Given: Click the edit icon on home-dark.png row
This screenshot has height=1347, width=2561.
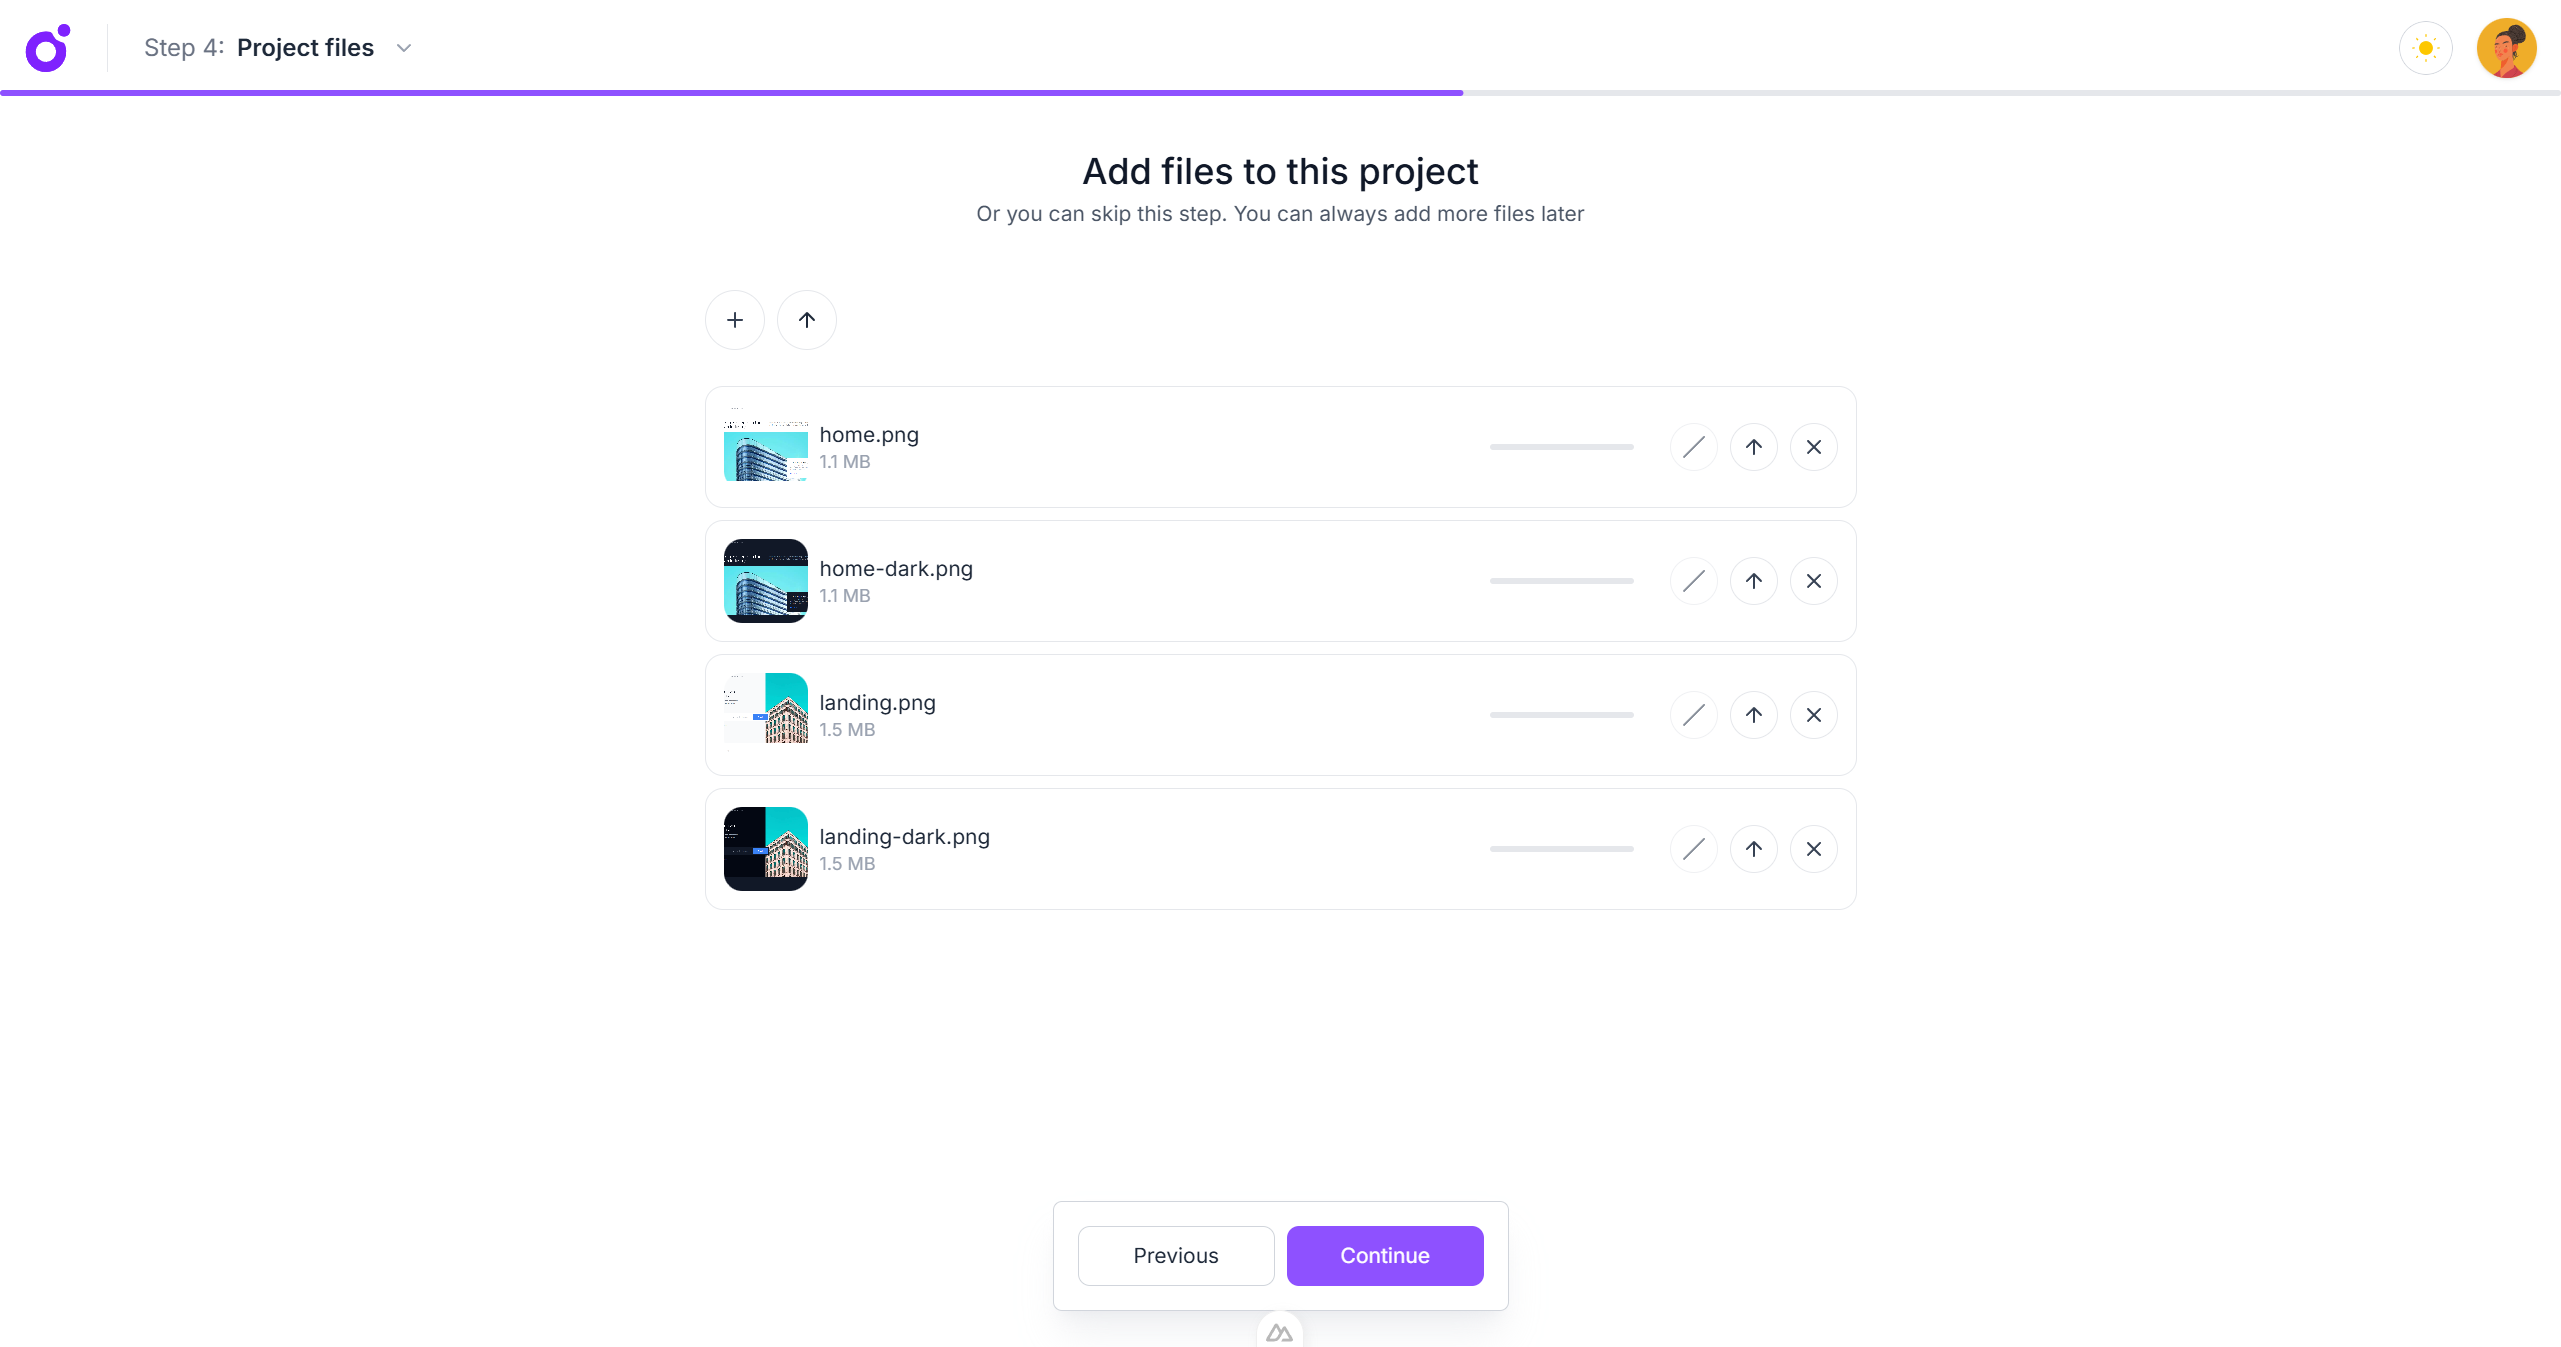Looking at the screenshot, I should tap(1692, 580).
